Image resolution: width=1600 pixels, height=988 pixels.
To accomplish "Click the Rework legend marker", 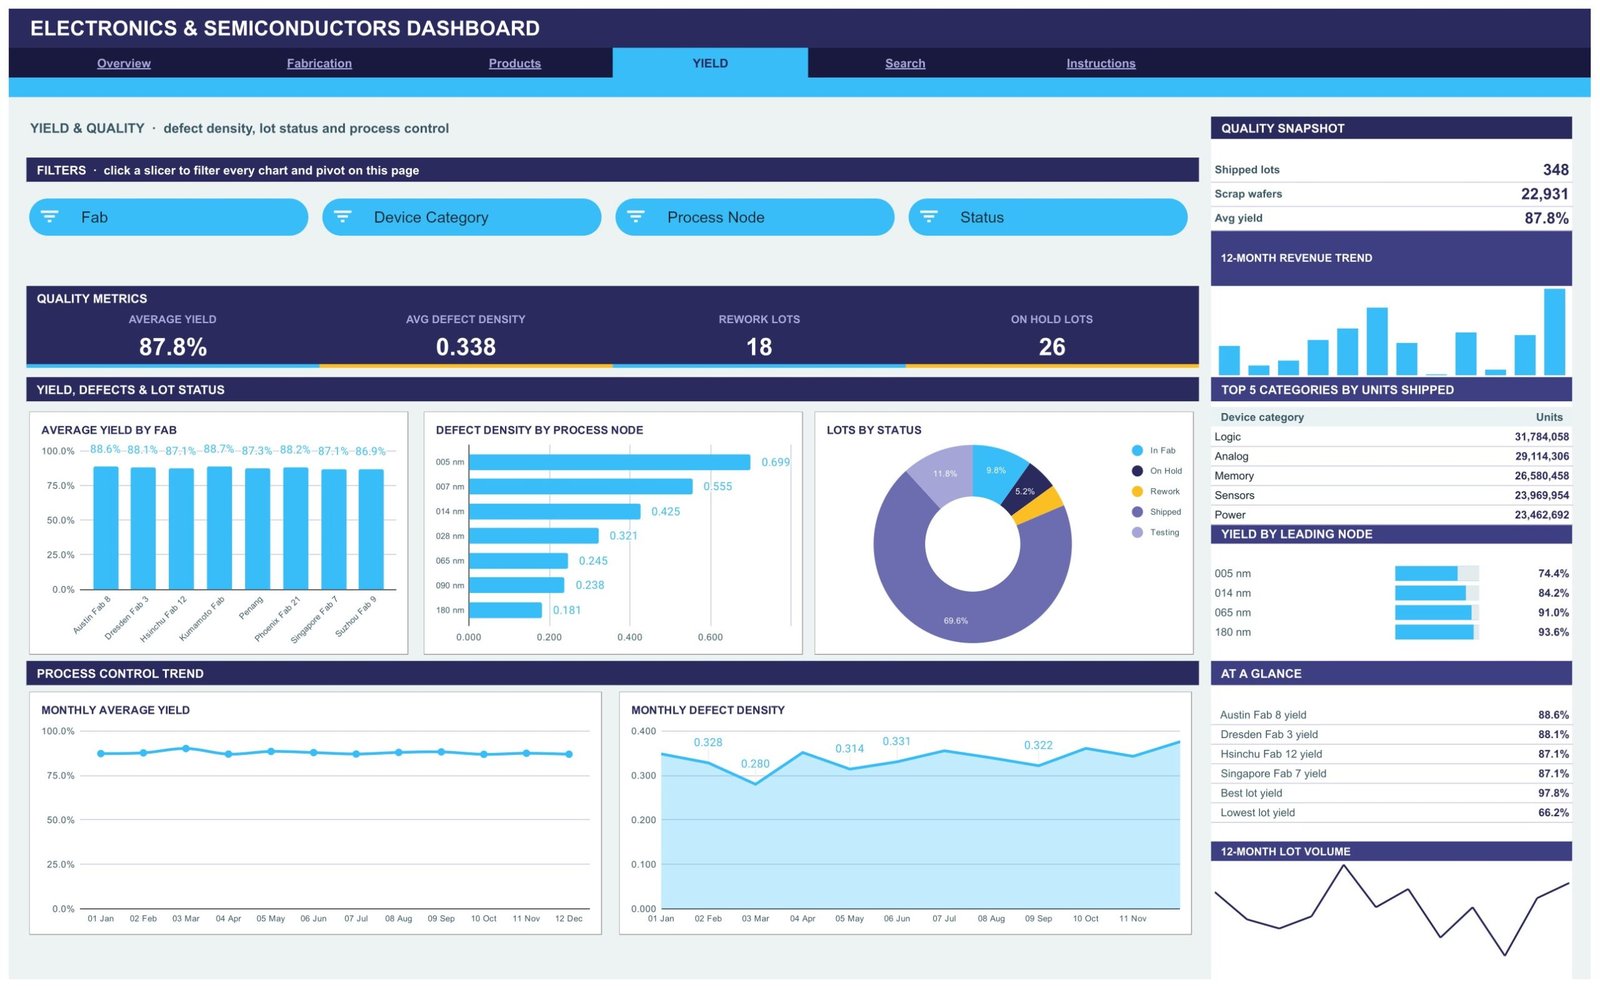I will pyautogui.click(x=1137, y=492).
